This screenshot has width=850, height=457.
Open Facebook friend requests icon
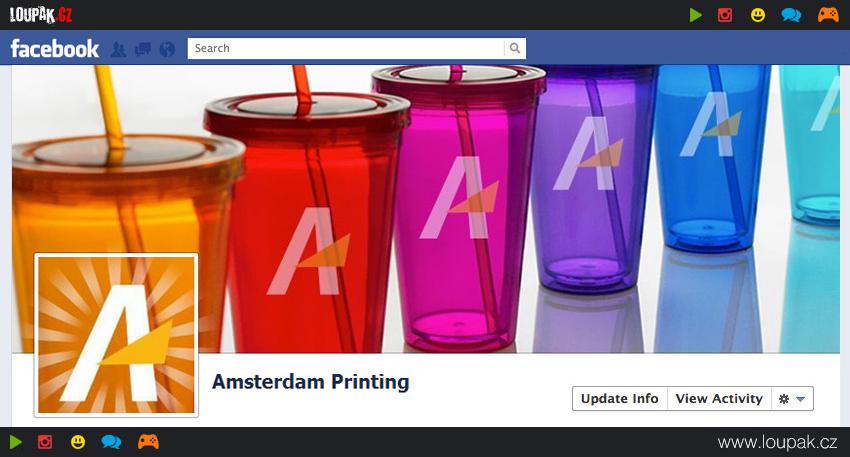point(118,49)
